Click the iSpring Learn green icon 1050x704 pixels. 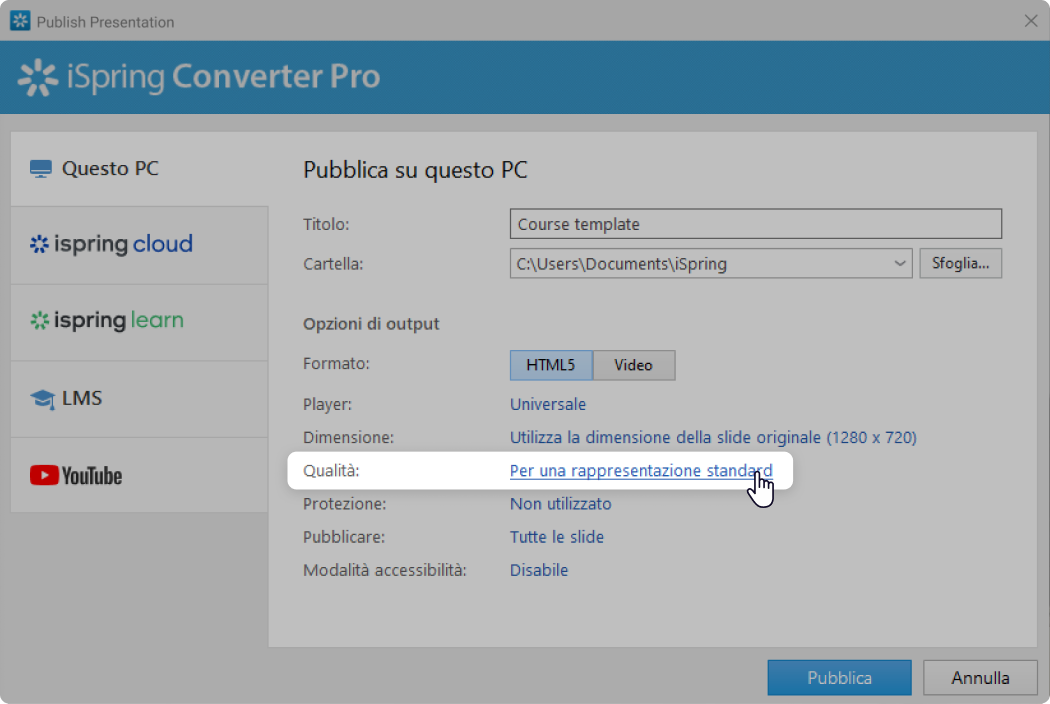pos(40,321)
